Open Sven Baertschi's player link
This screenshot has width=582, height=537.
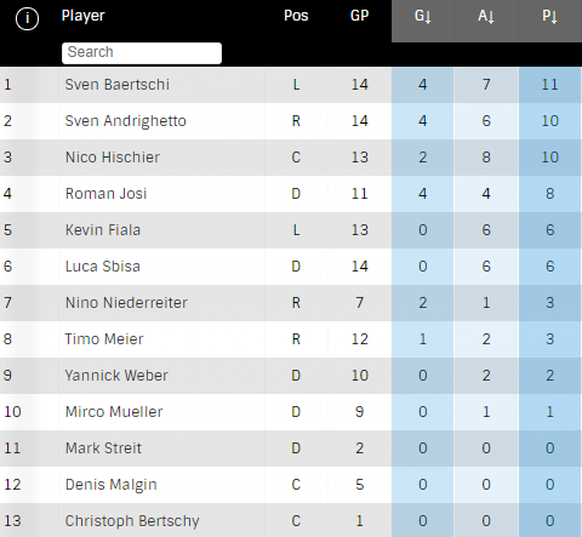point(117,85)
